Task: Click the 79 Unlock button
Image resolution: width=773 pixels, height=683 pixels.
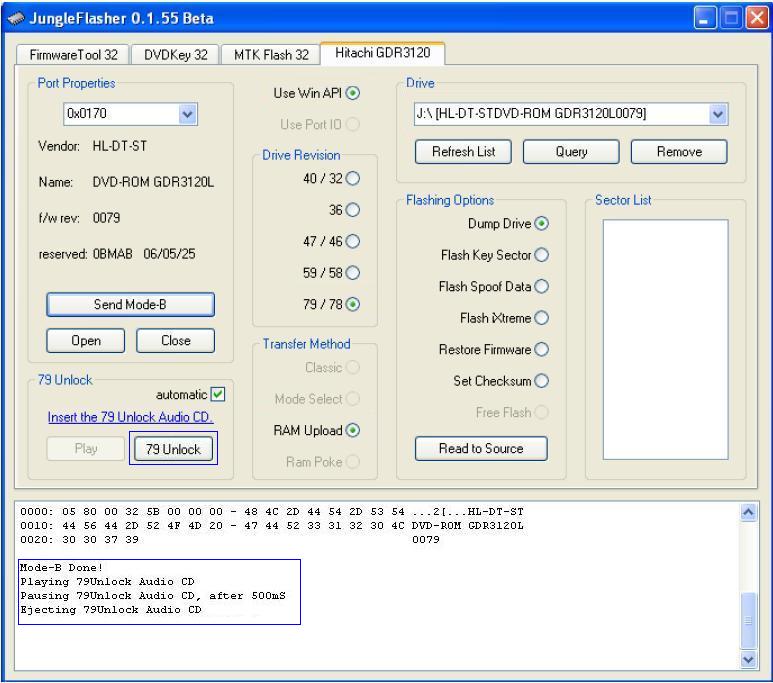Action: [x=172, y=449]
